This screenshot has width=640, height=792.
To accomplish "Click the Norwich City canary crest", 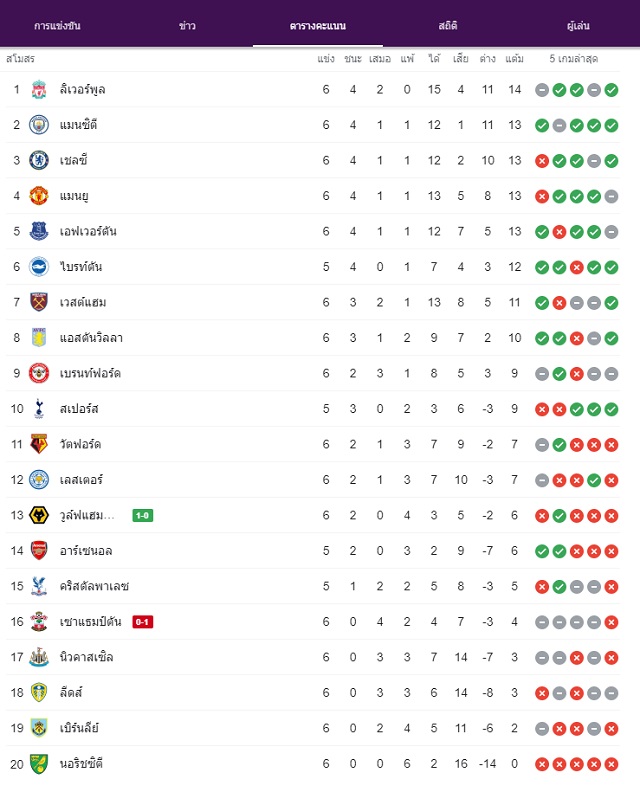I will coord(39,764).
